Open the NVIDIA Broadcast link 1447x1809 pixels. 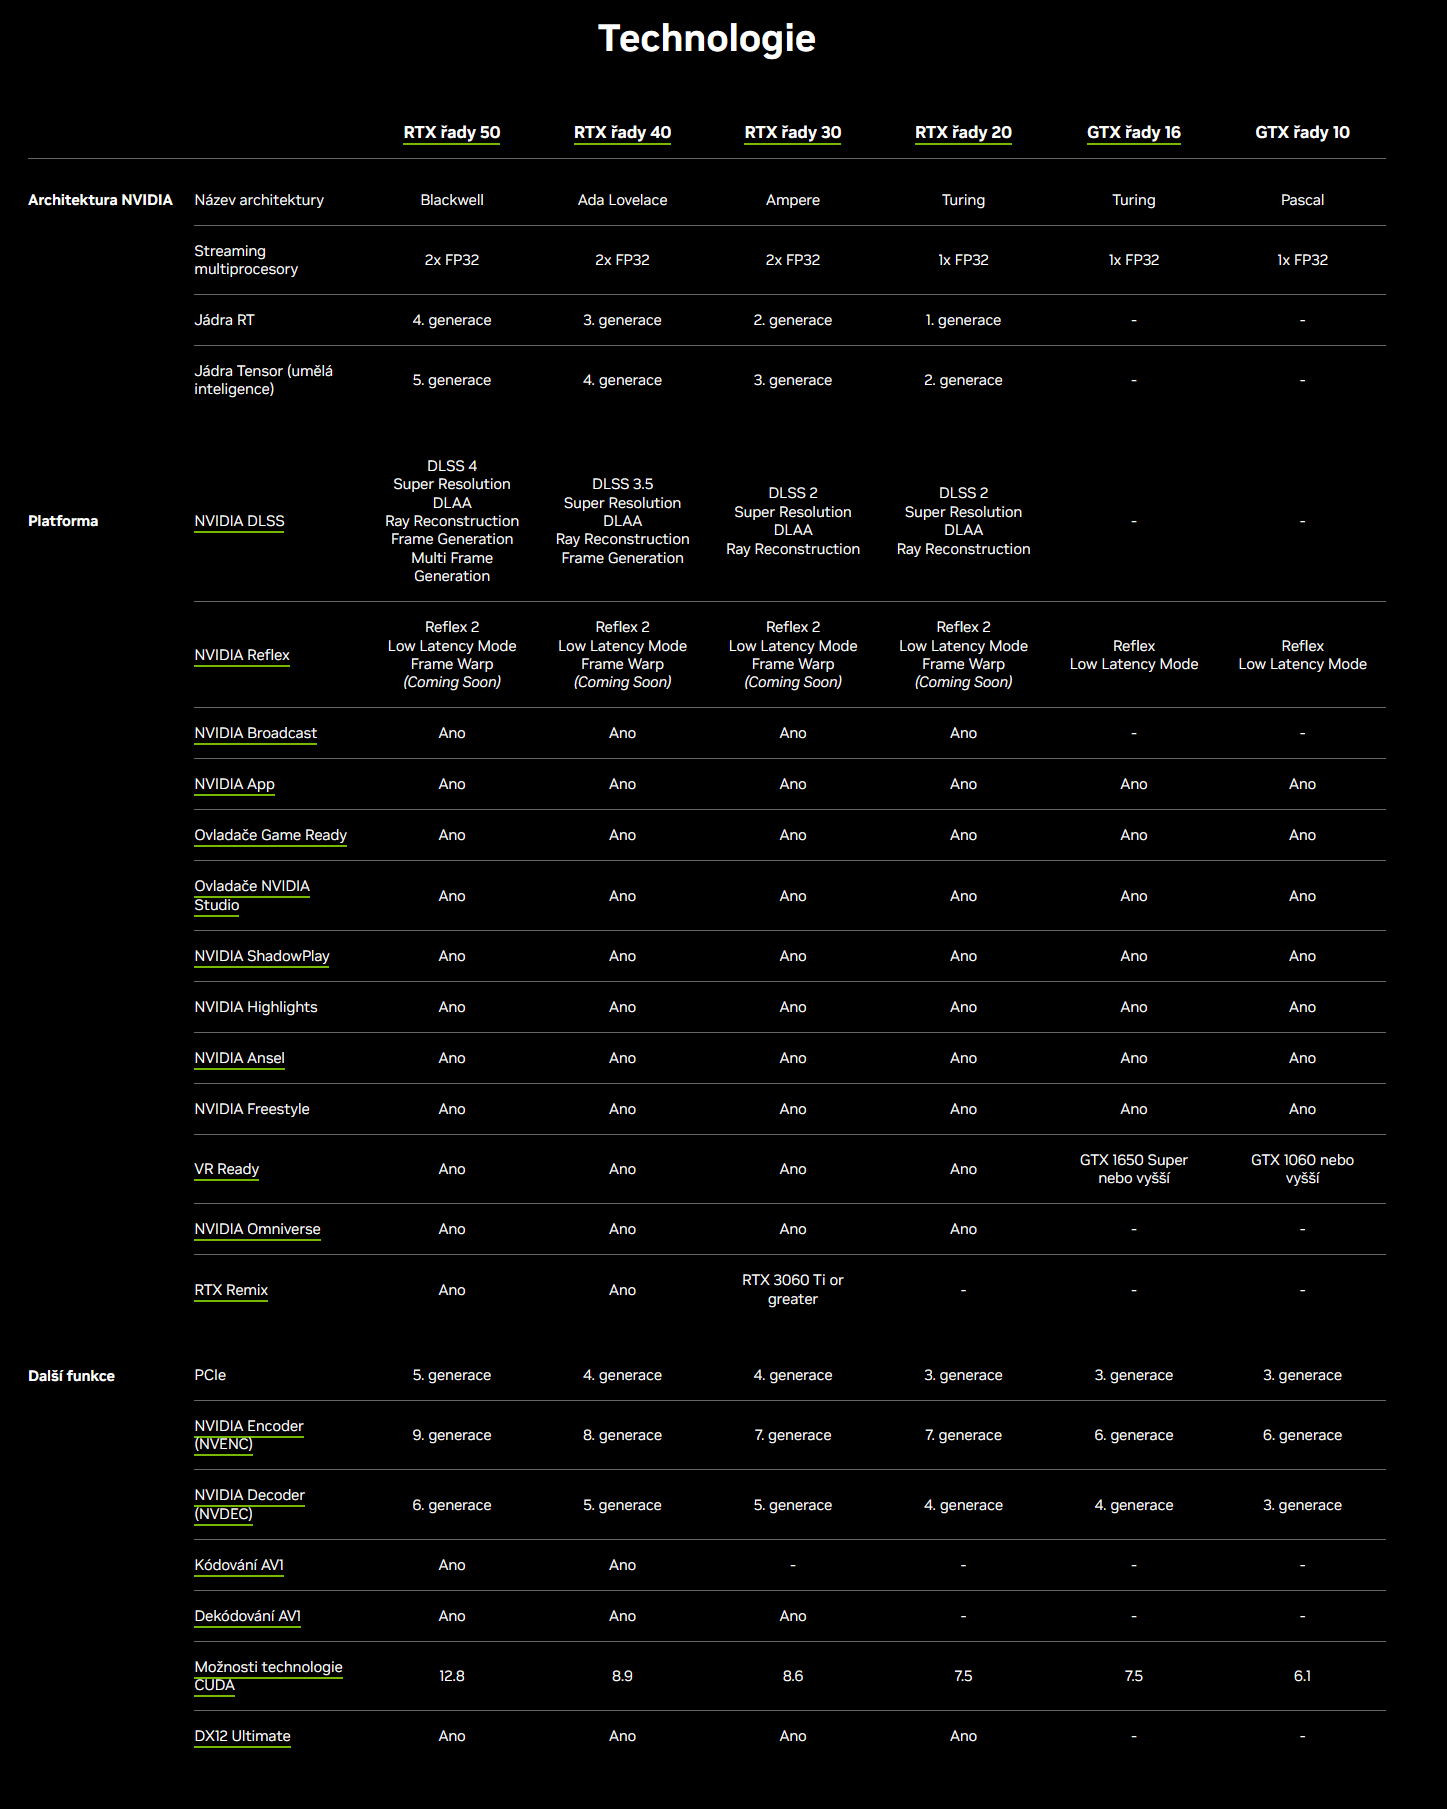[x=255, y=733]
